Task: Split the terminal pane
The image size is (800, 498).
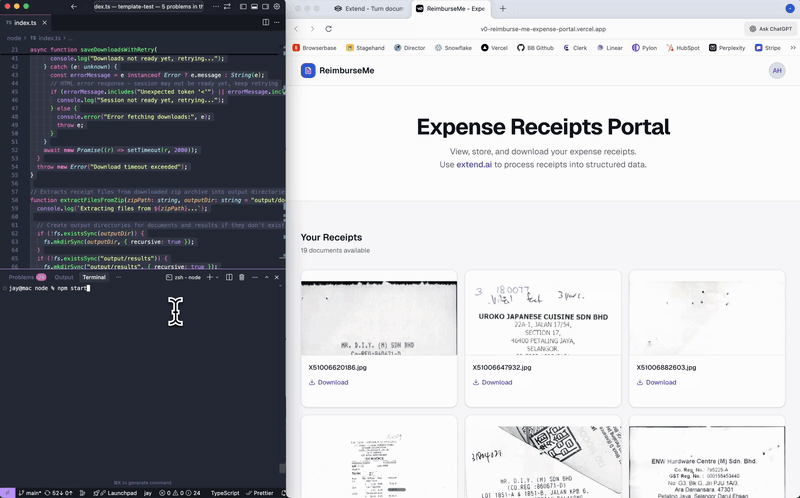Action: coord(229,277)
